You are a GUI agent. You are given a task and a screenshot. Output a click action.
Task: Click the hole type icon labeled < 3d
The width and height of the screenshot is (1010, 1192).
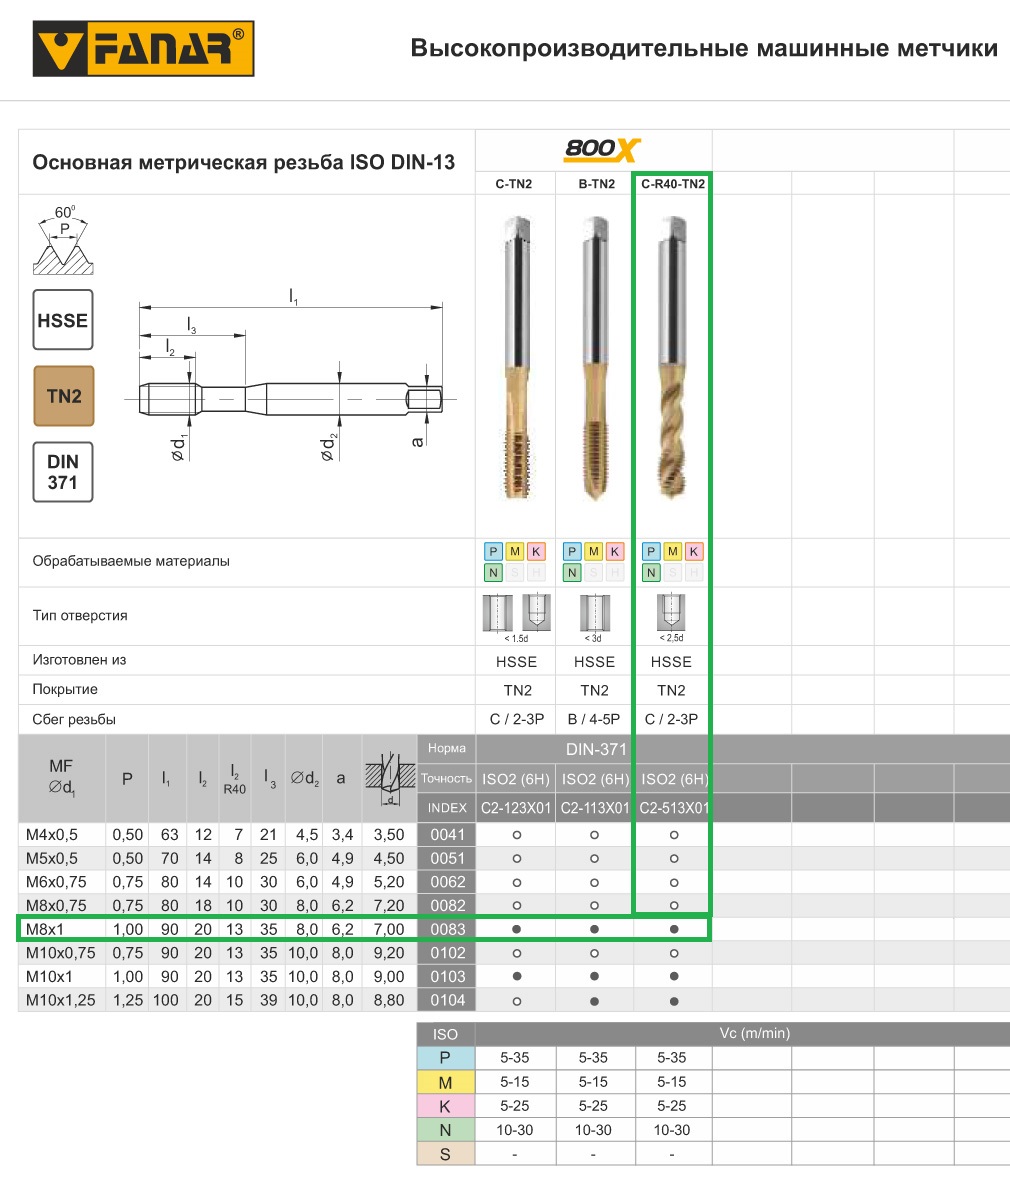[x=594, y=613]
